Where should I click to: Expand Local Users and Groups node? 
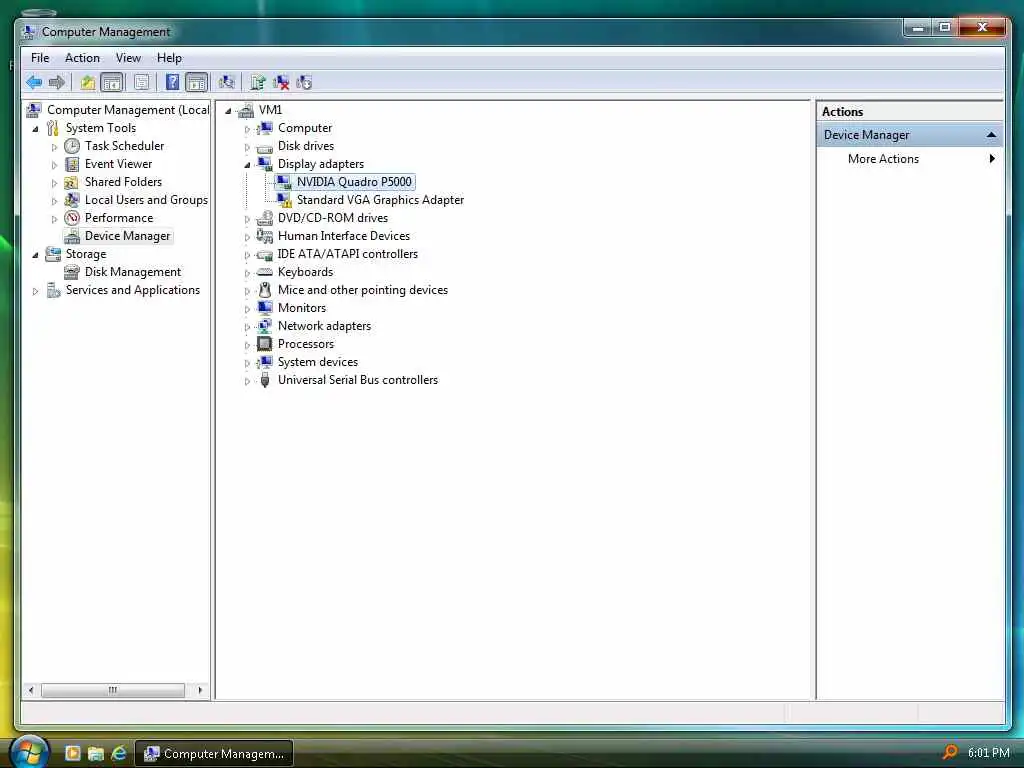[x=54, y=201]
